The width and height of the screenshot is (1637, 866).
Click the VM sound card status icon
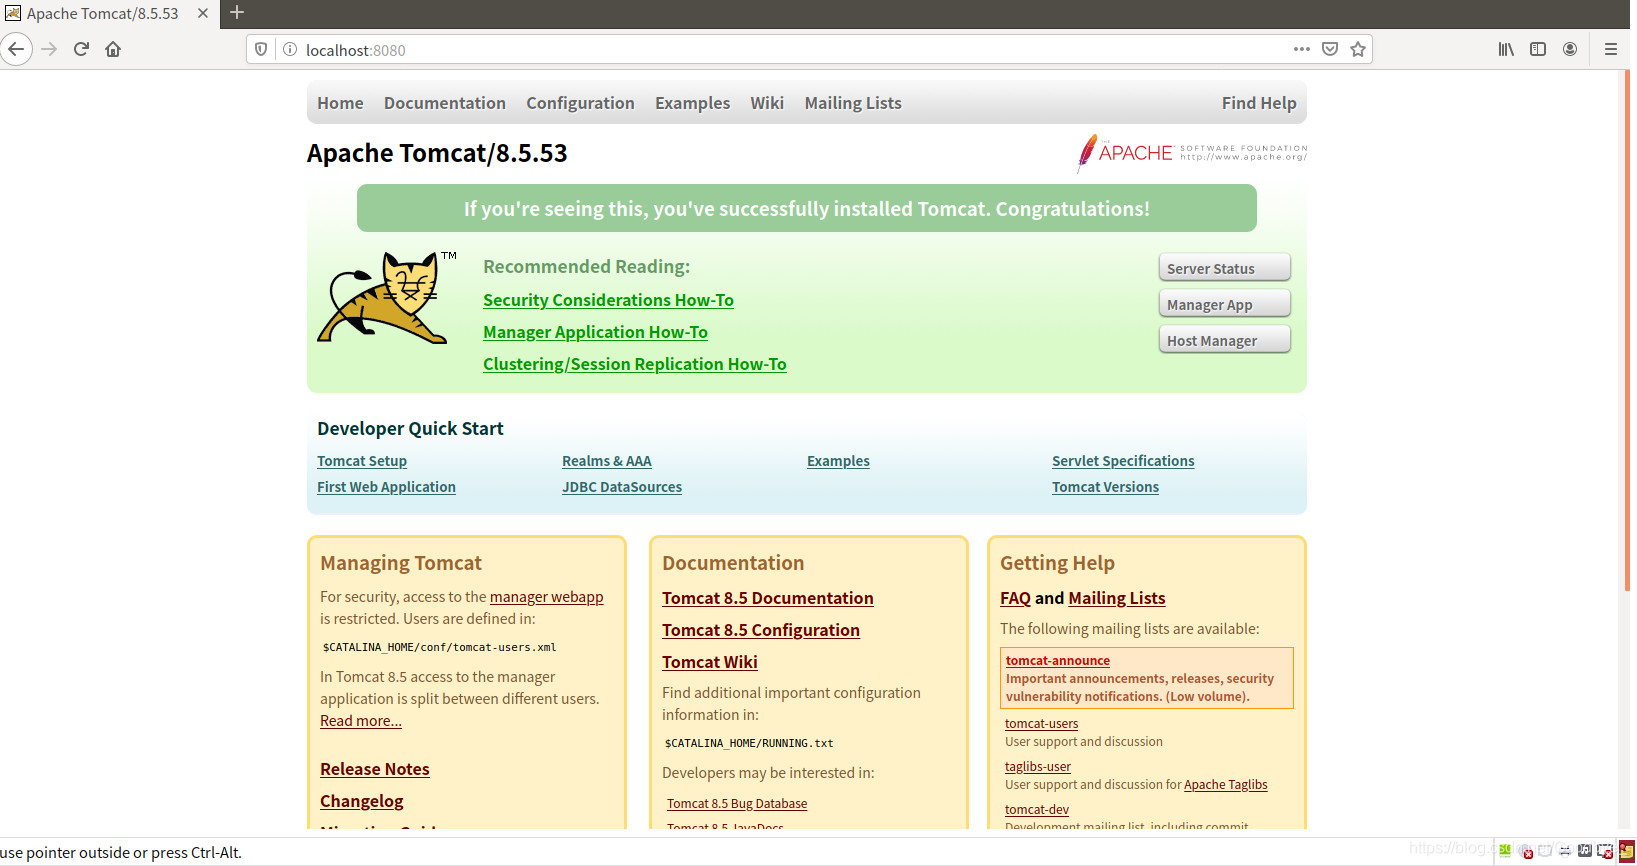[x=1585, y=851]
